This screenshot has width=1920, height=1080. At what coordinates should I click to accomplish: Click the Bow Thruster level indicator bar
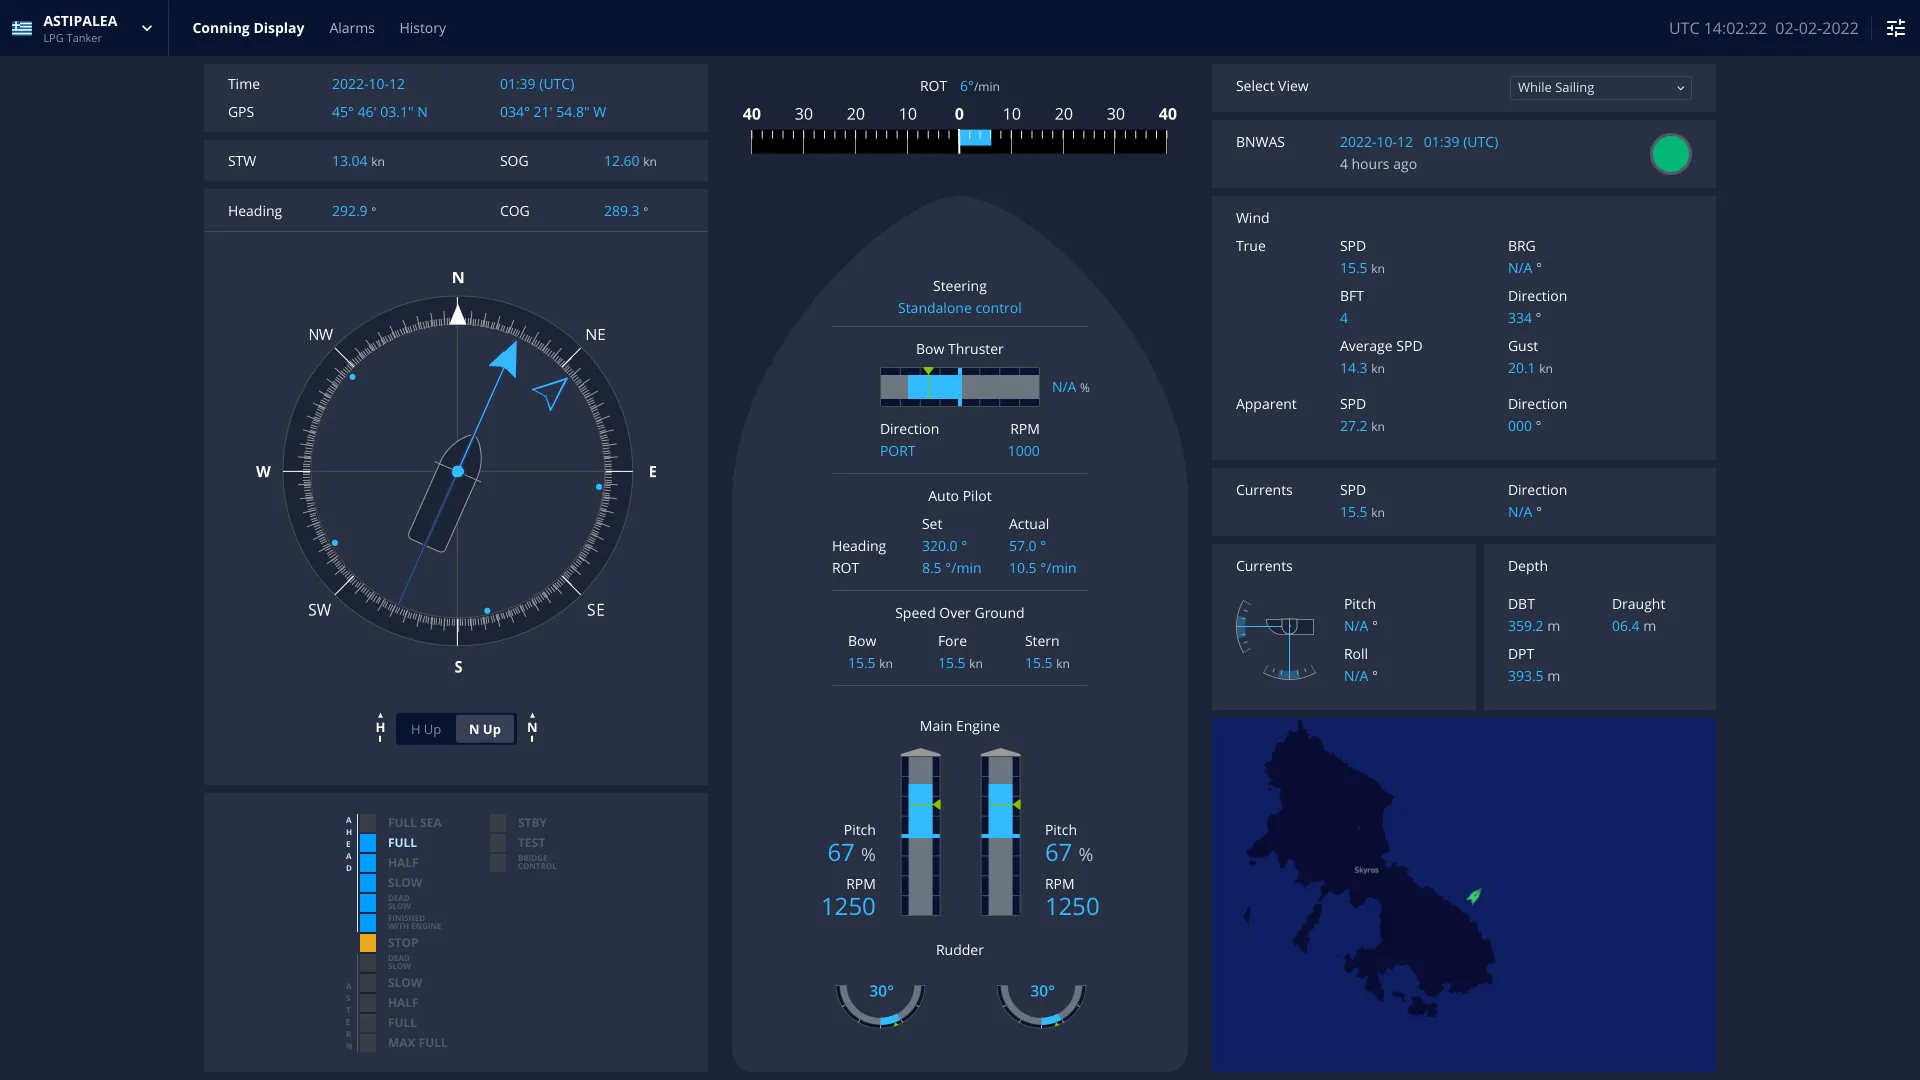tap(959, 386)
